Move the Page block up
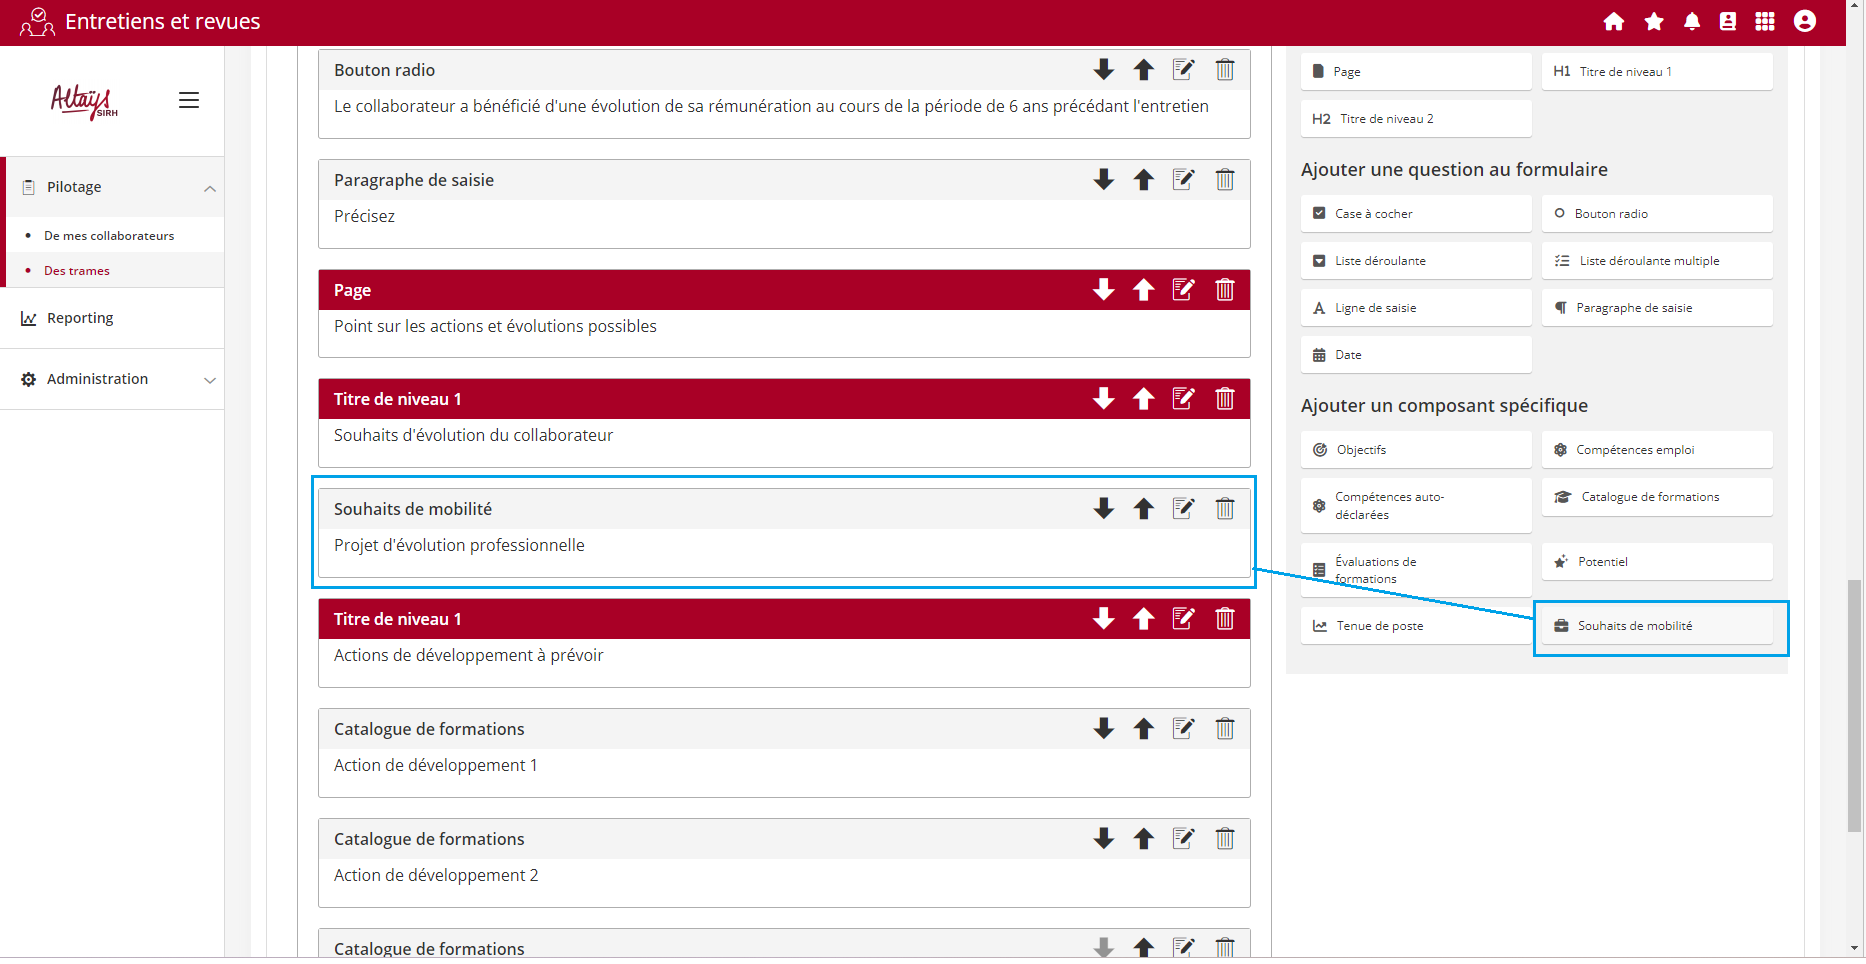Viewport: 1866px width, 964px height. click(x=1144, y=290)
